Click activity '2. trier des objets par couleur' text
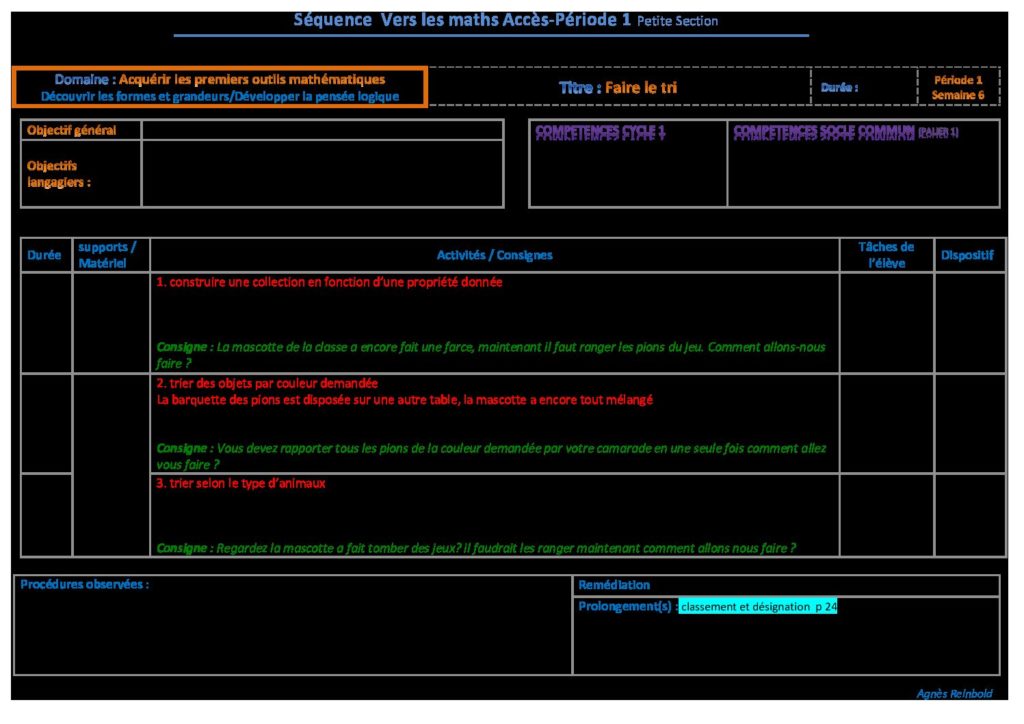The image size is (1024, 724). [267, 383]
